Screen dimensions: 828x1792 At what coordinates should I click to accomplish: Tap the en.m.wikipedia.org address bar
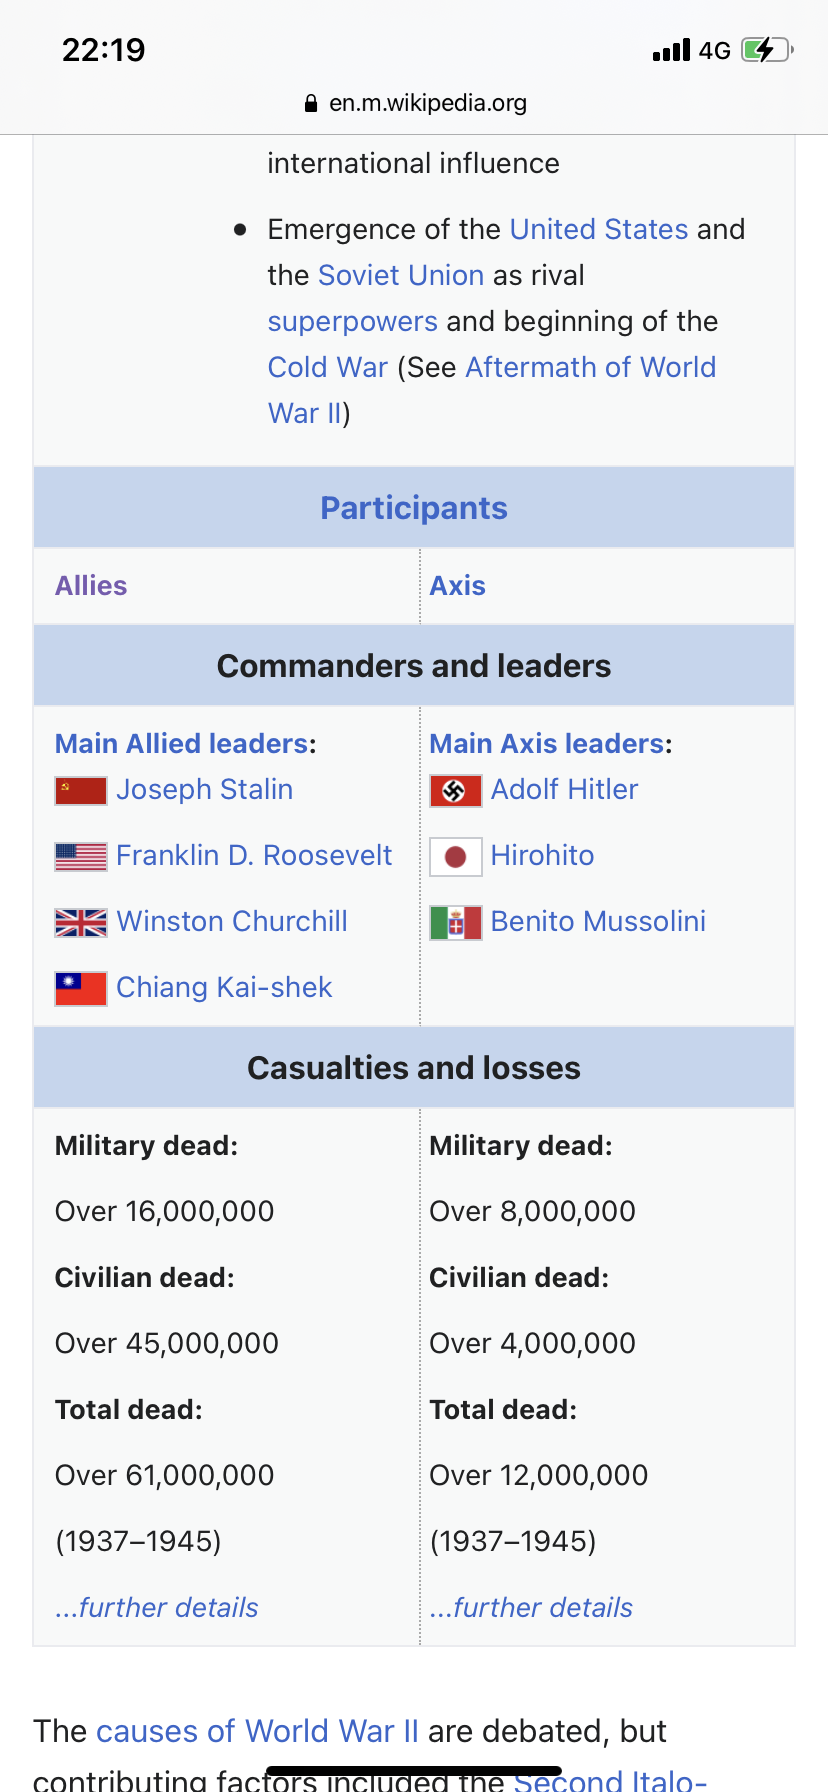(427, 103)
